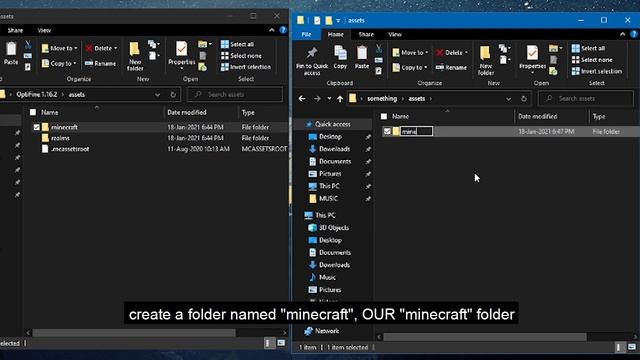This screenshot has height=360, width=640.
Task: Expand address history dropdown in right window
Action: (508, 99)
